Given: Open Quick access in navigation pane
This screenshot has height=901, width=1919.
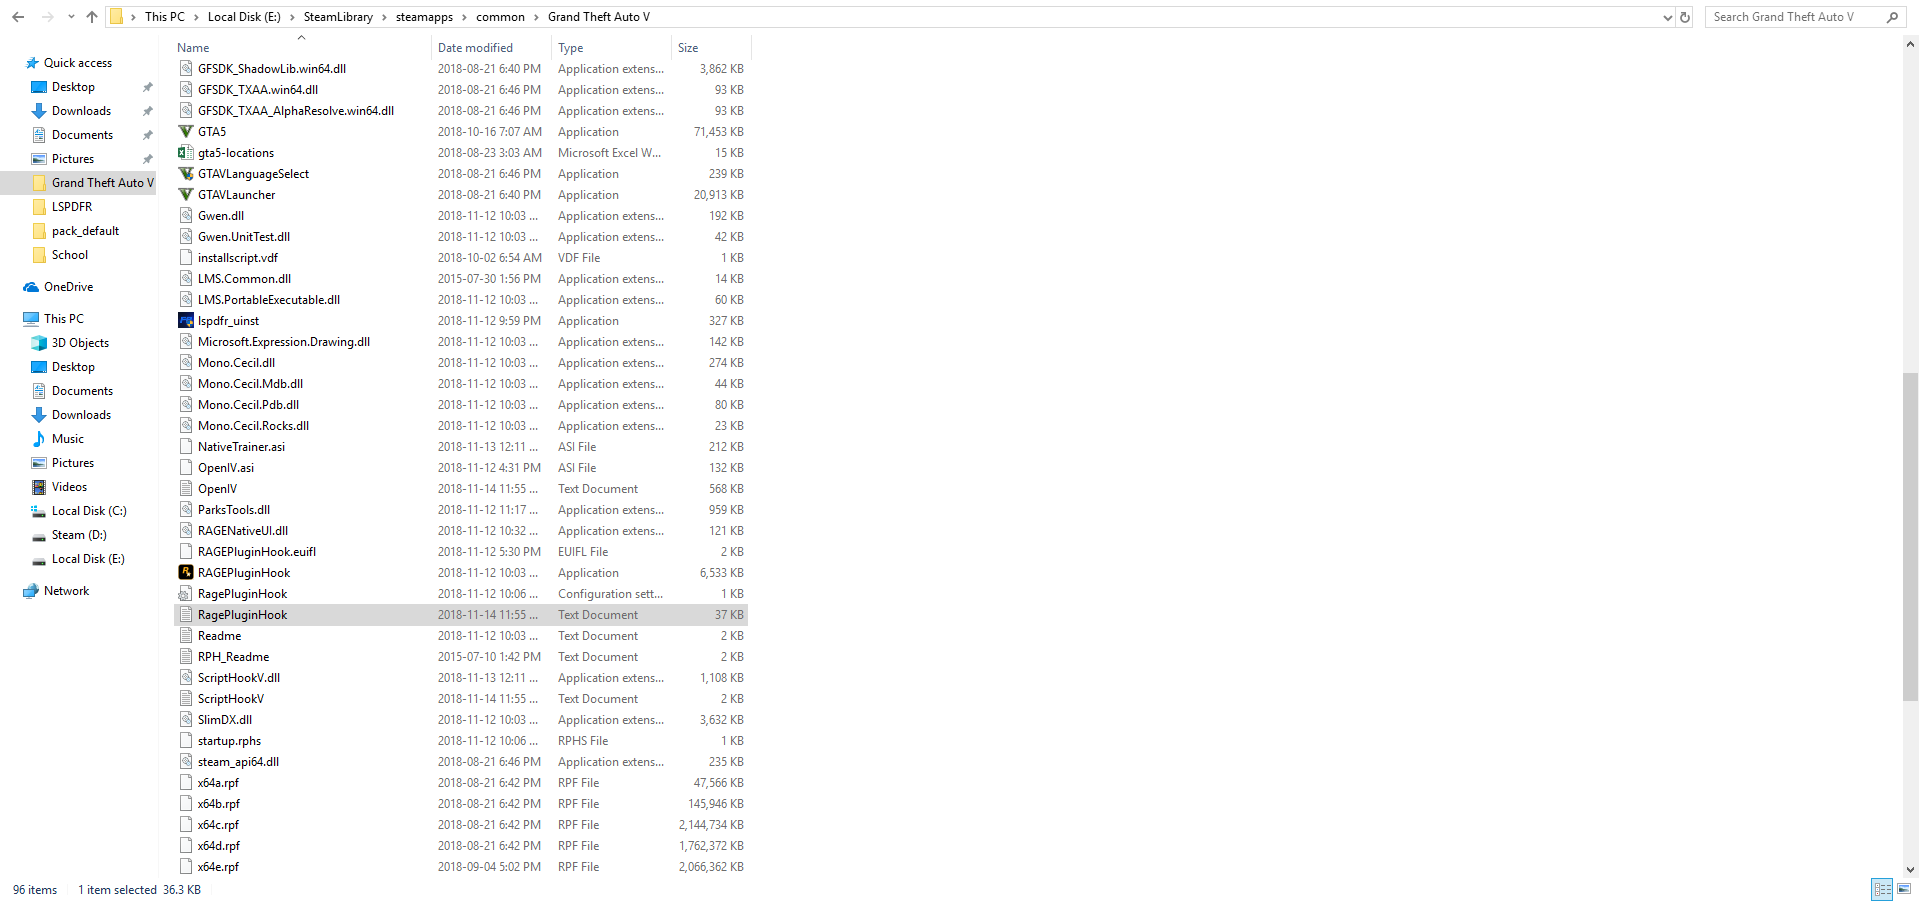Looking at the screenshot, I should click(78, 63).
